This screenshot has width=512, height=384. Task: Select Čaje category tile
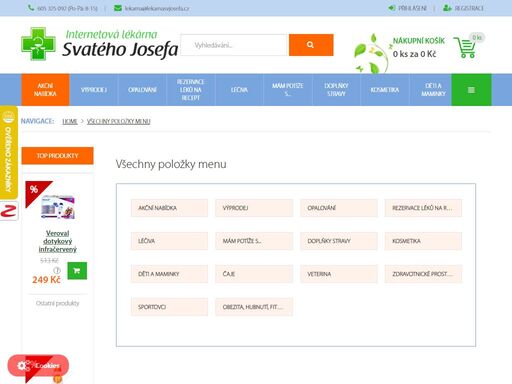point(254,274)
